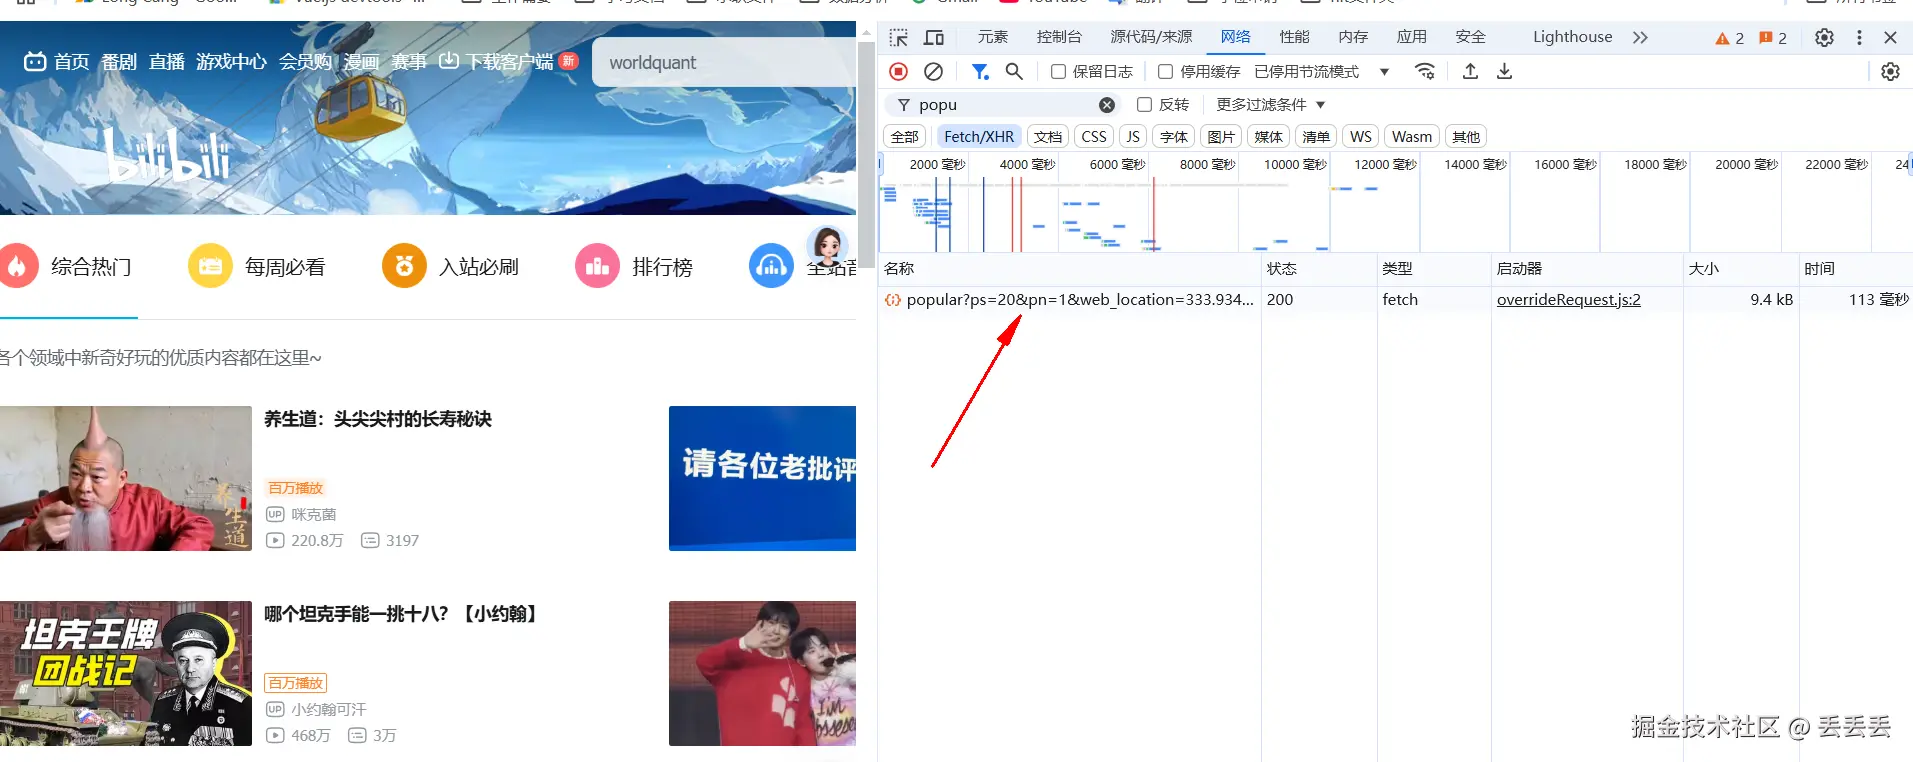Open throttling mode dropdown
Viewport: 1913px width, 762px height.
(x=1321, y=71)
